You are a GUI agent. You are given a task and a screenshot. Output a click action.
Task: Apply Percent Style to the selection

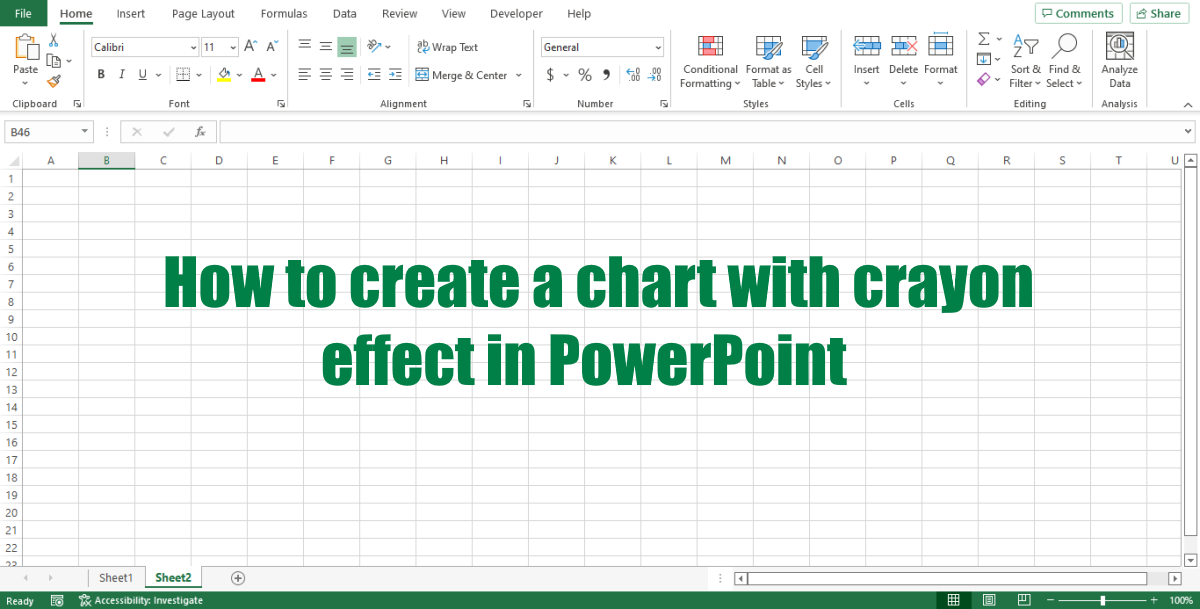(584, 74)
